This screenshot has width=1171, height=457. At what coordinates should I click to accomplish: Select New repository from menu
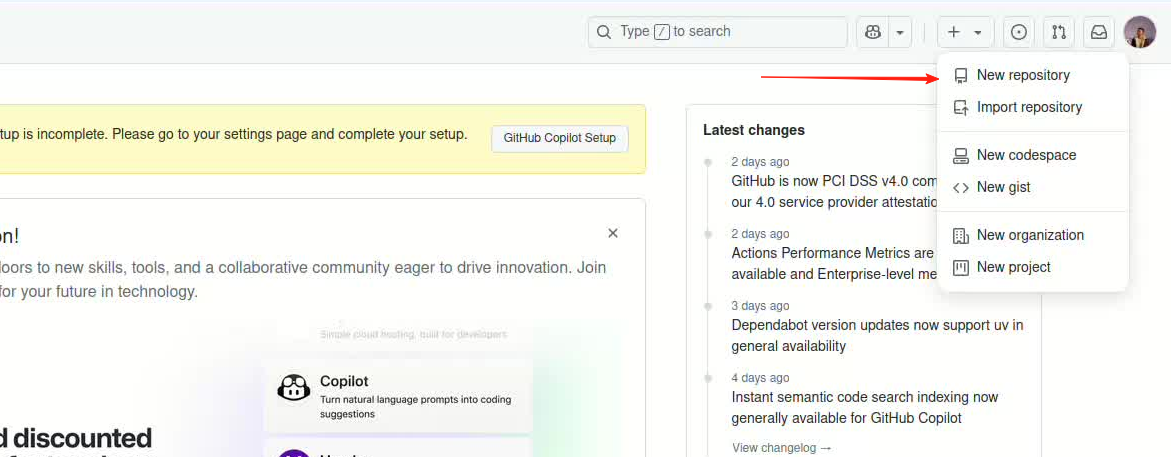pyautogui.click(x=1032, y=75)
